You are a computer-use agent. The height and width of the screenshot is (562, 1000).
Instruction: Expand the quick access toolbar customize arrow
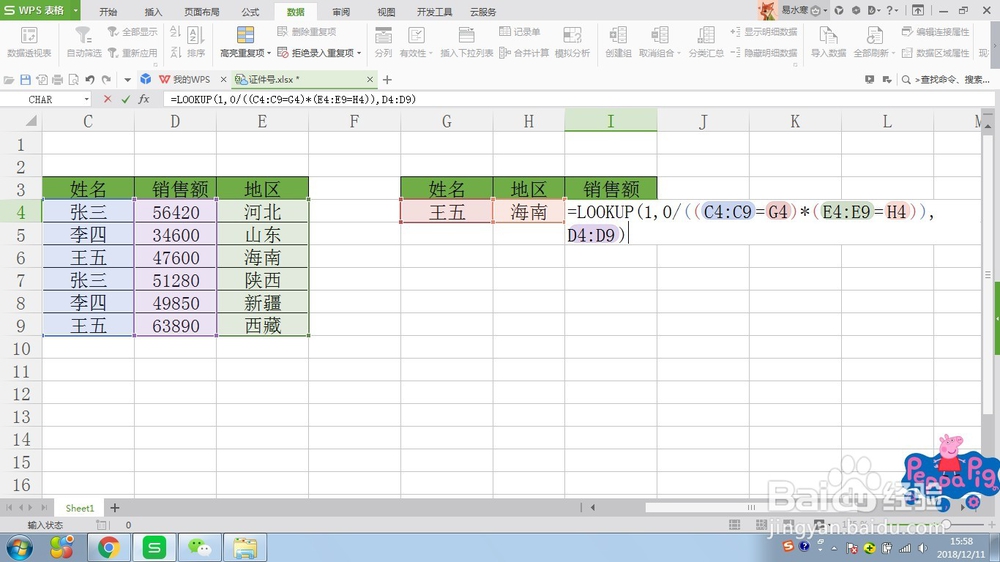tap(128, 80)
